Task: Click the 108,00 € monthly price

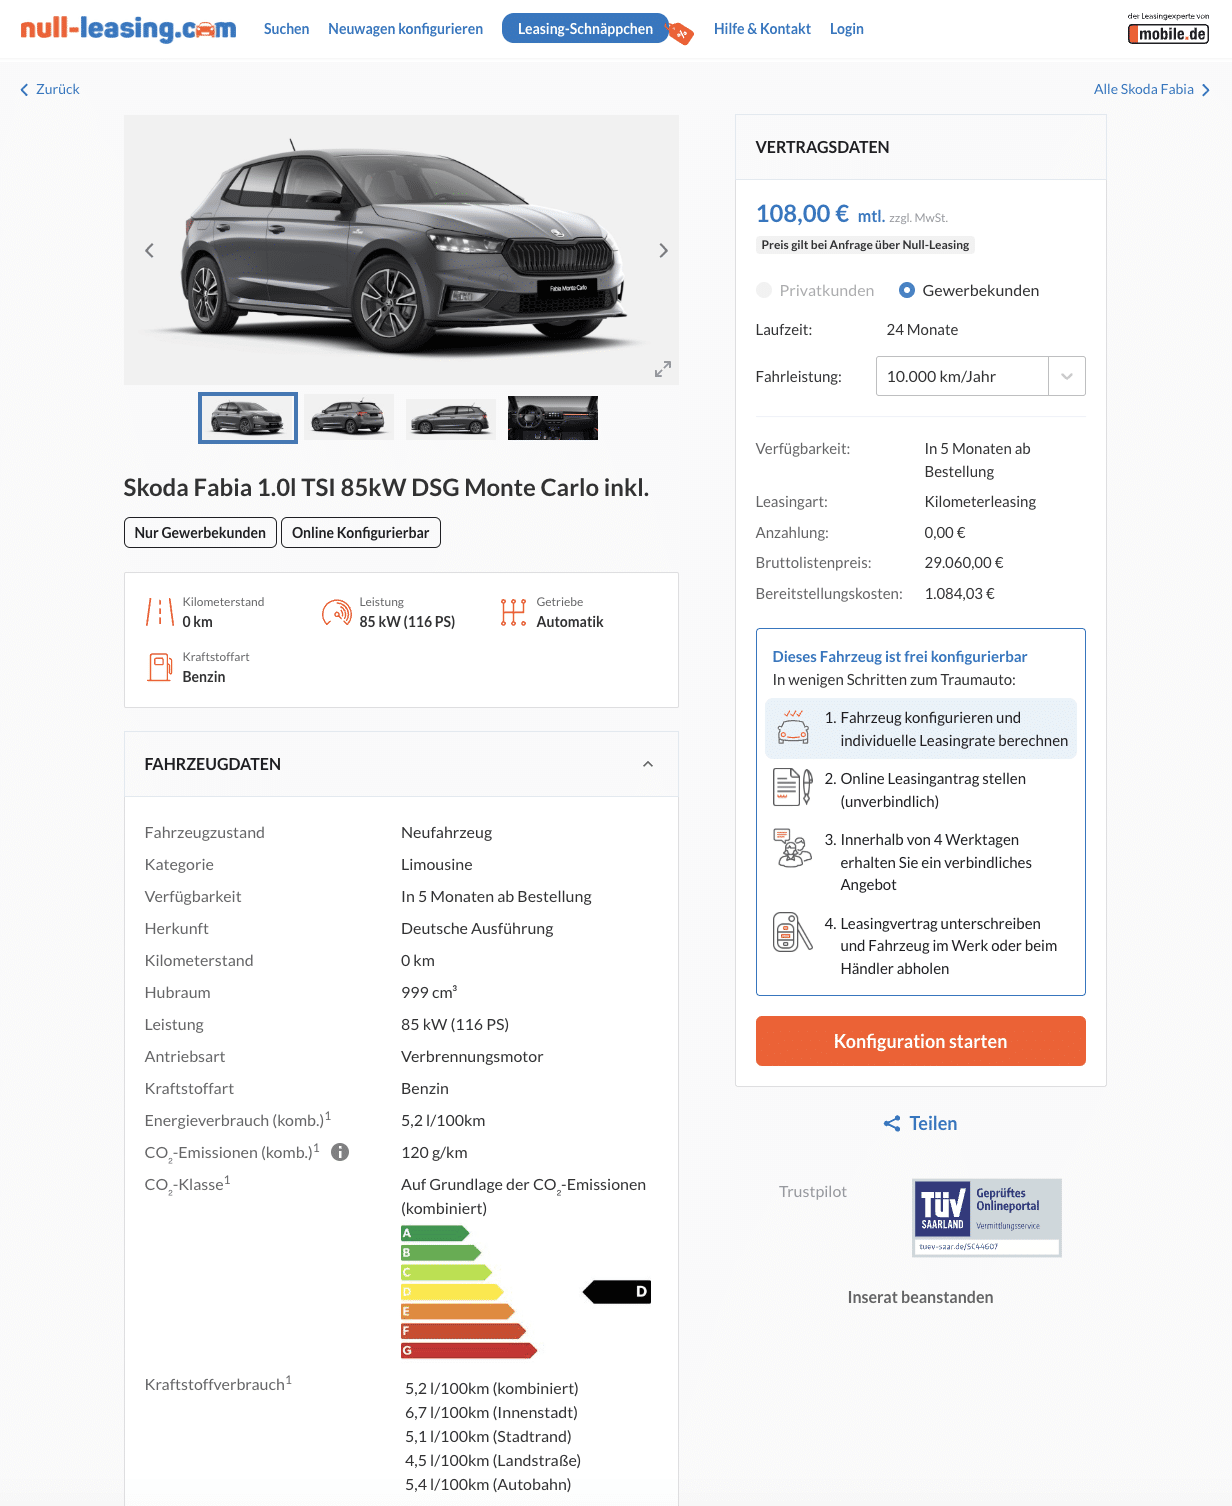Action: [x=802, y=214]
